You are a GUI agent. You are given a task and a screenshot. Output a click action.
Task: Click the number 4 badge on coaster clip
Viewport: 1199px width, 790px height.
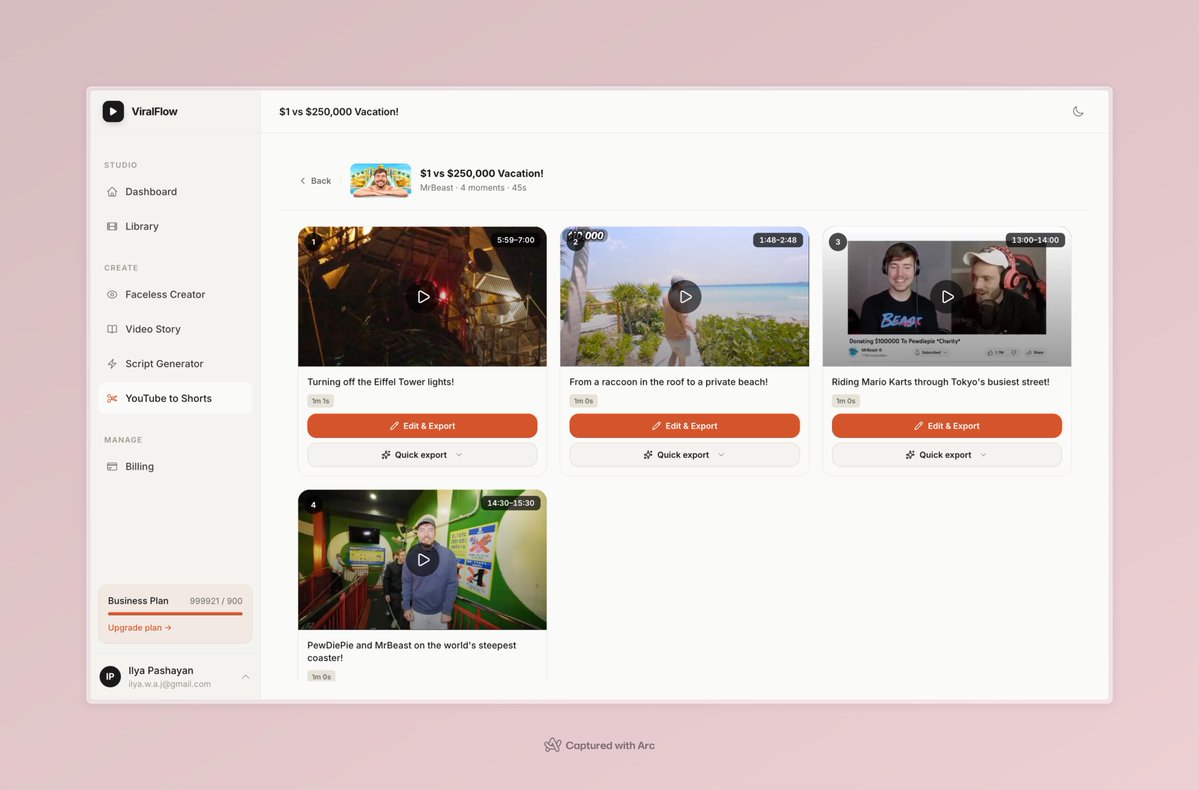coord(313,505)
